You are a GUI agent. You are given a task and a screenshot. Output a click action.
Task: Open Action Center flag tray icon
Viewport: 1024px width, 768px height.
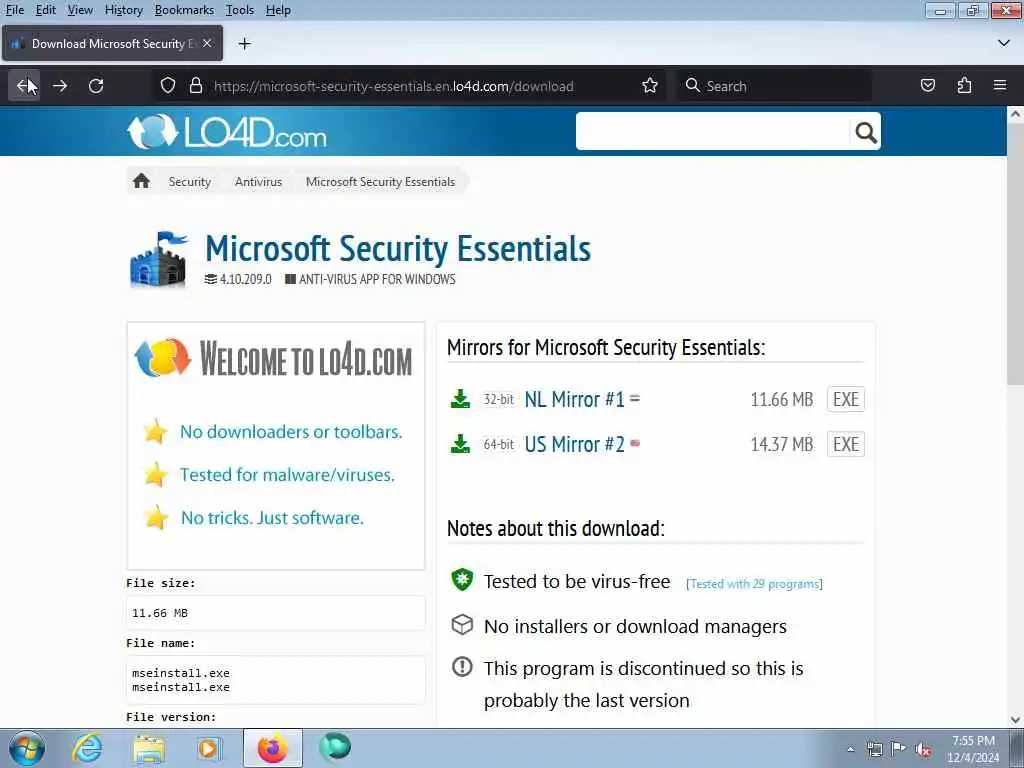click(x=898, y=748)
